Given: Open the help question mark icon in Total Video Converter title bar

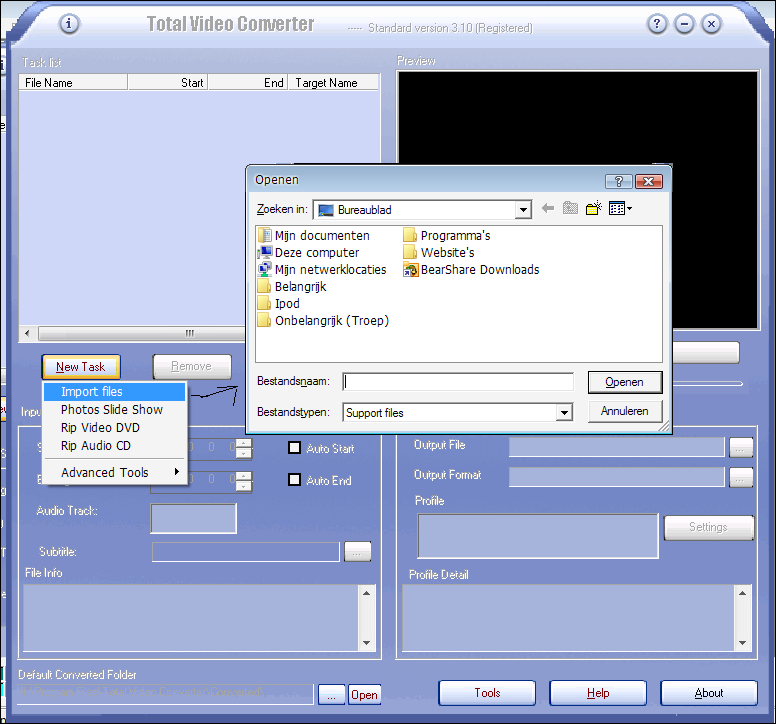Looking at the screenshot, I should [x=657, y=23].
